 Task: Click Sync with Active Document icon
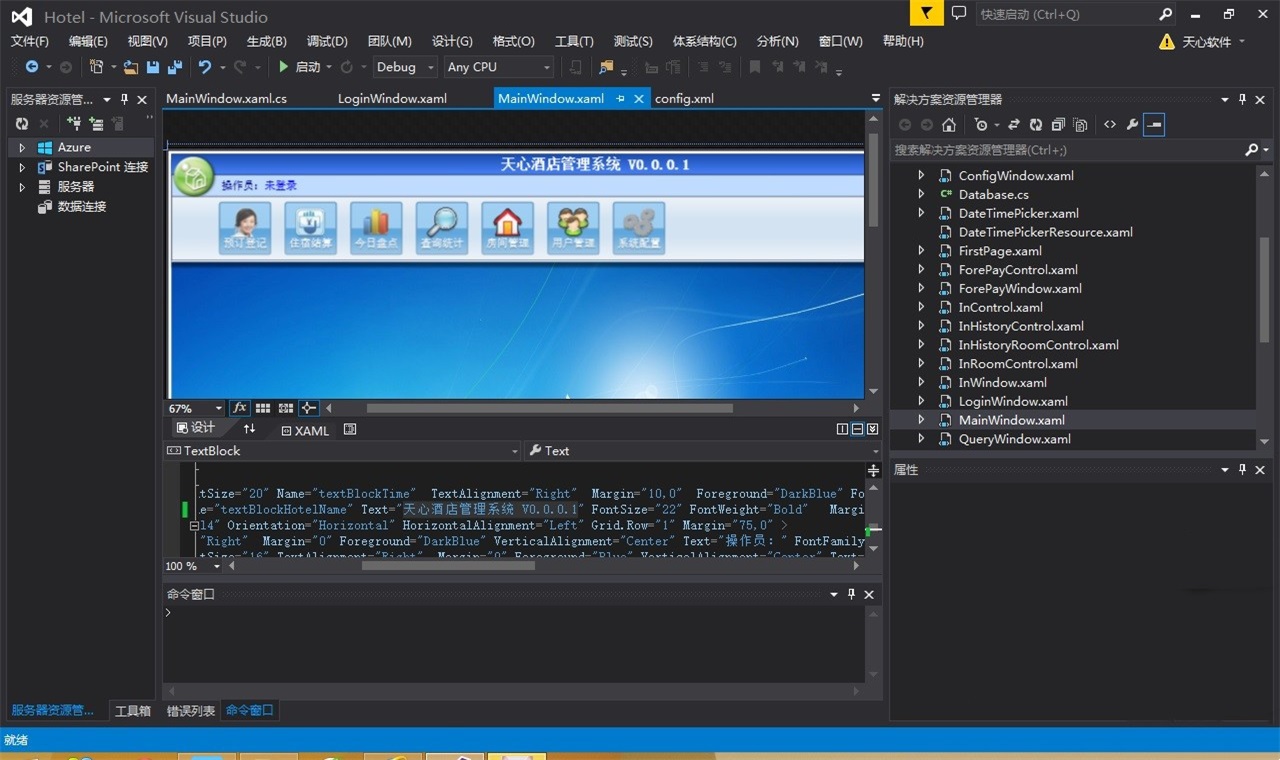[1013, 125]
